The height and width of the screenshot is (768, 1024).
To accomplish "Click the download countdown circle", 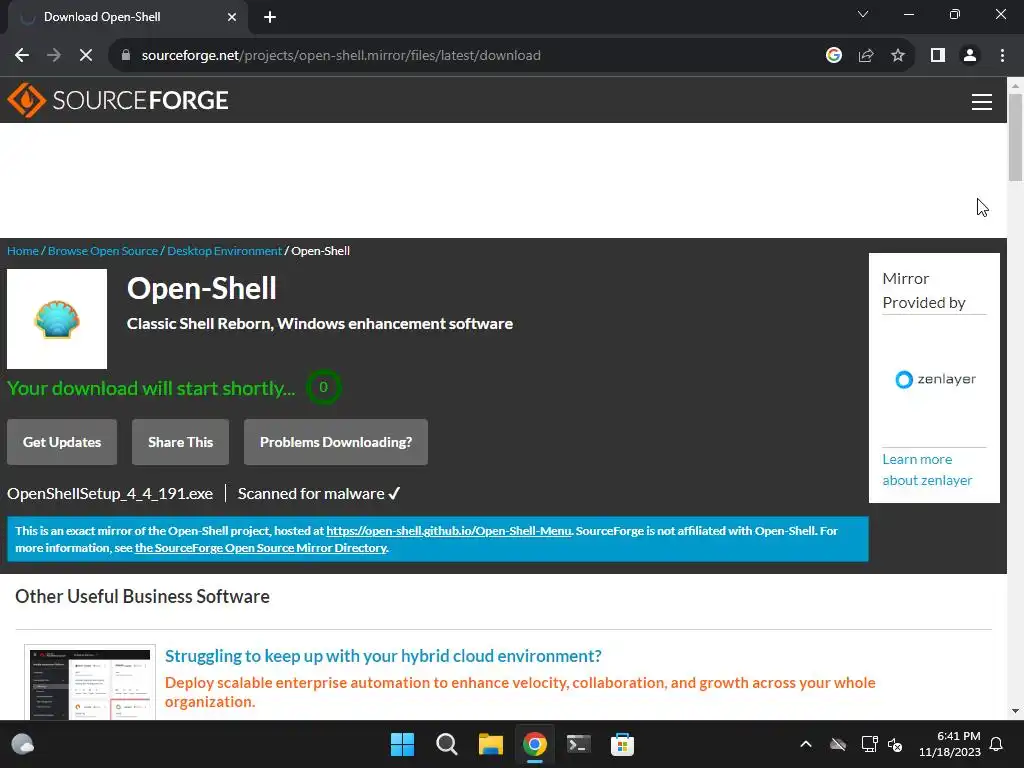I will click(x=323, y=387).
